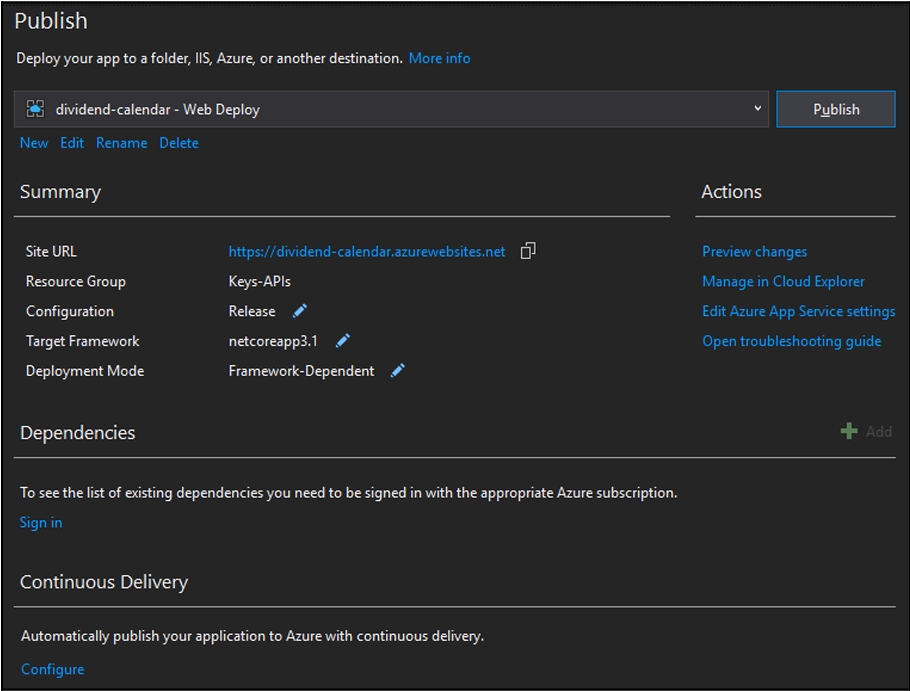Viewport: 910px width, 691px height.
Task: Click Edit Azure App Service settings
Action: coord(798,311)
